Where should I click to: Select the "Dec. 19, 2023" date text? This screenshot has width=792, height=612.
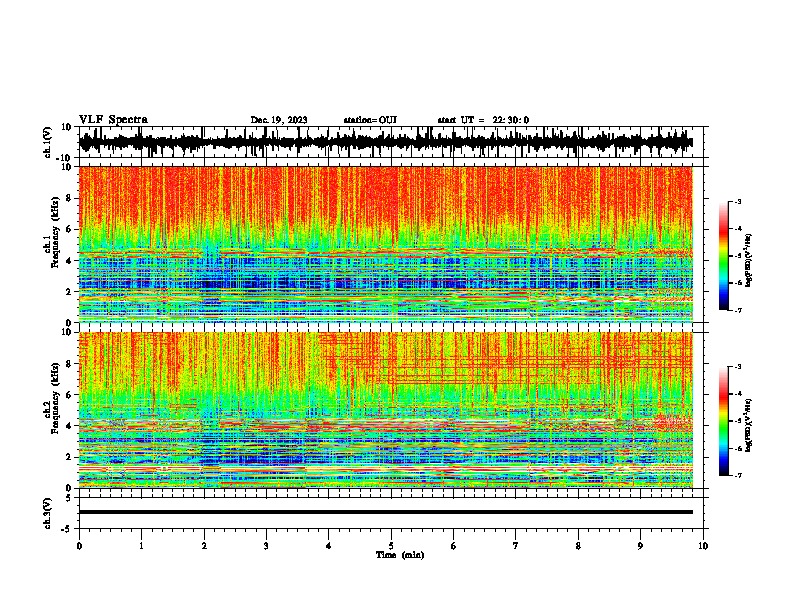[x=279, y=120]
